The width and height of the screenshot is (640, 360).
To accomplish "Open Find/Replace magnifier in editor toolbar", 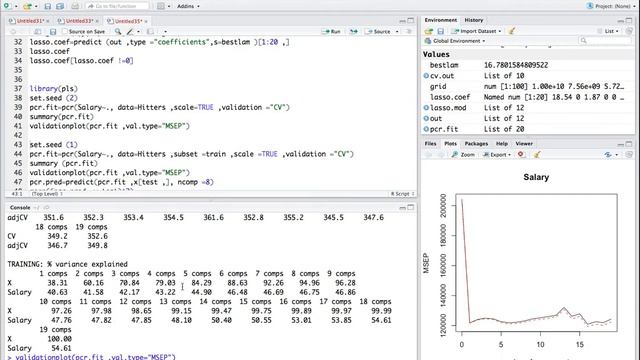I will 118,31.
